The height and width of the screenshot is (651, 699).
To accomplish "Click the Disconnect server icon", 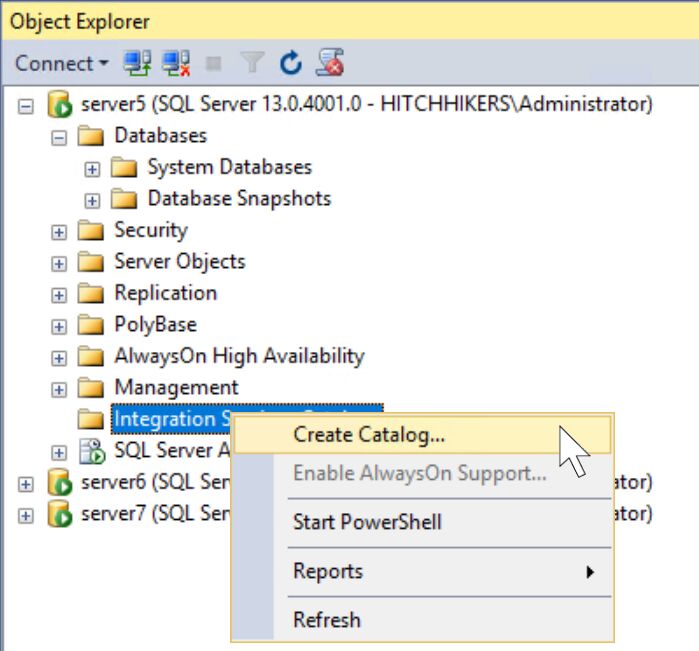I will [x=176, y=63].
